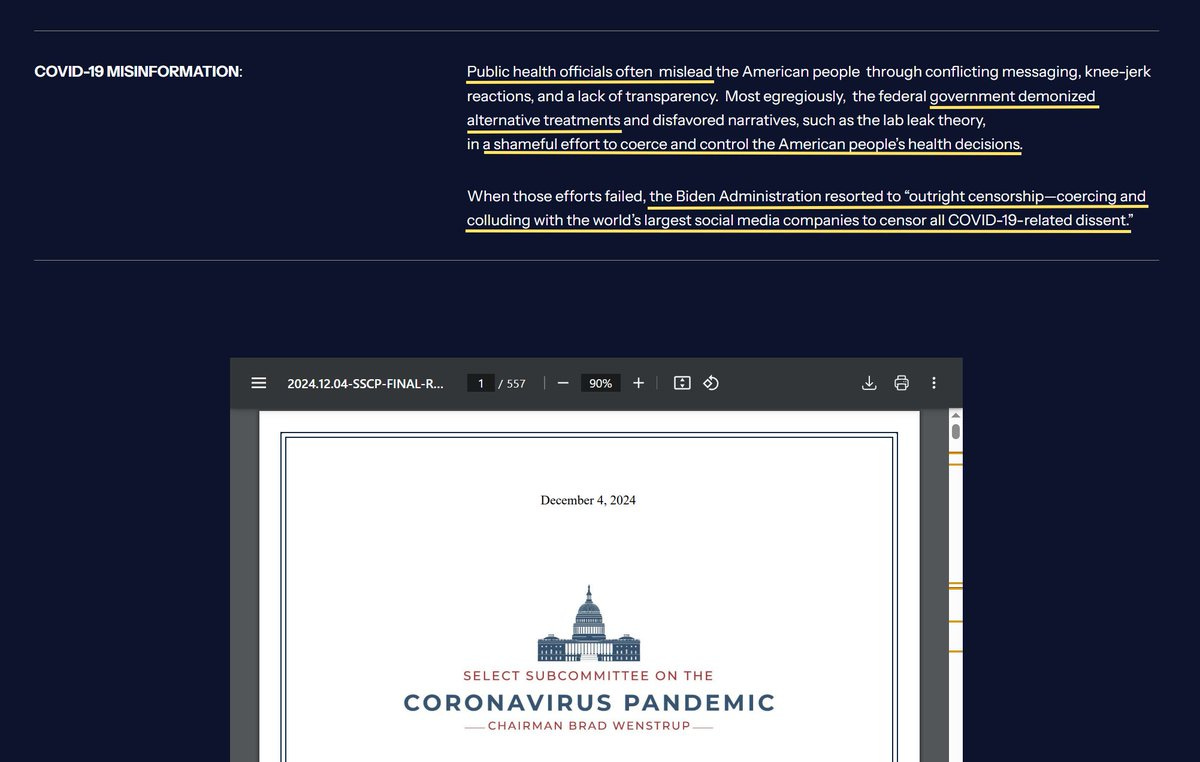Click the total page count '/ 557'
Screen dimensions: 1200x762
point(511,383)
